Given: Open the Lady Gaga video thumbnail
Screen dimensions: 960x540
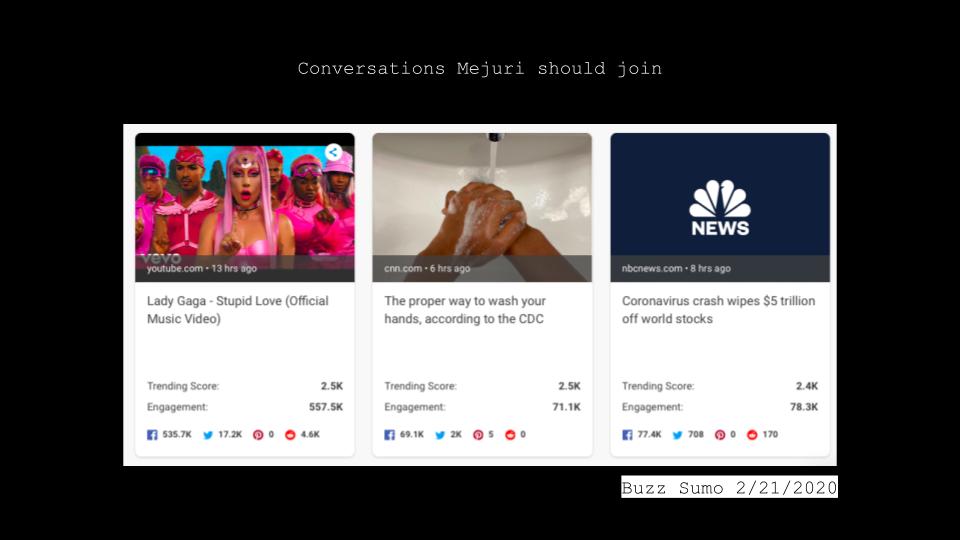Looking at the screenshot, I should [x=245, y=207].
